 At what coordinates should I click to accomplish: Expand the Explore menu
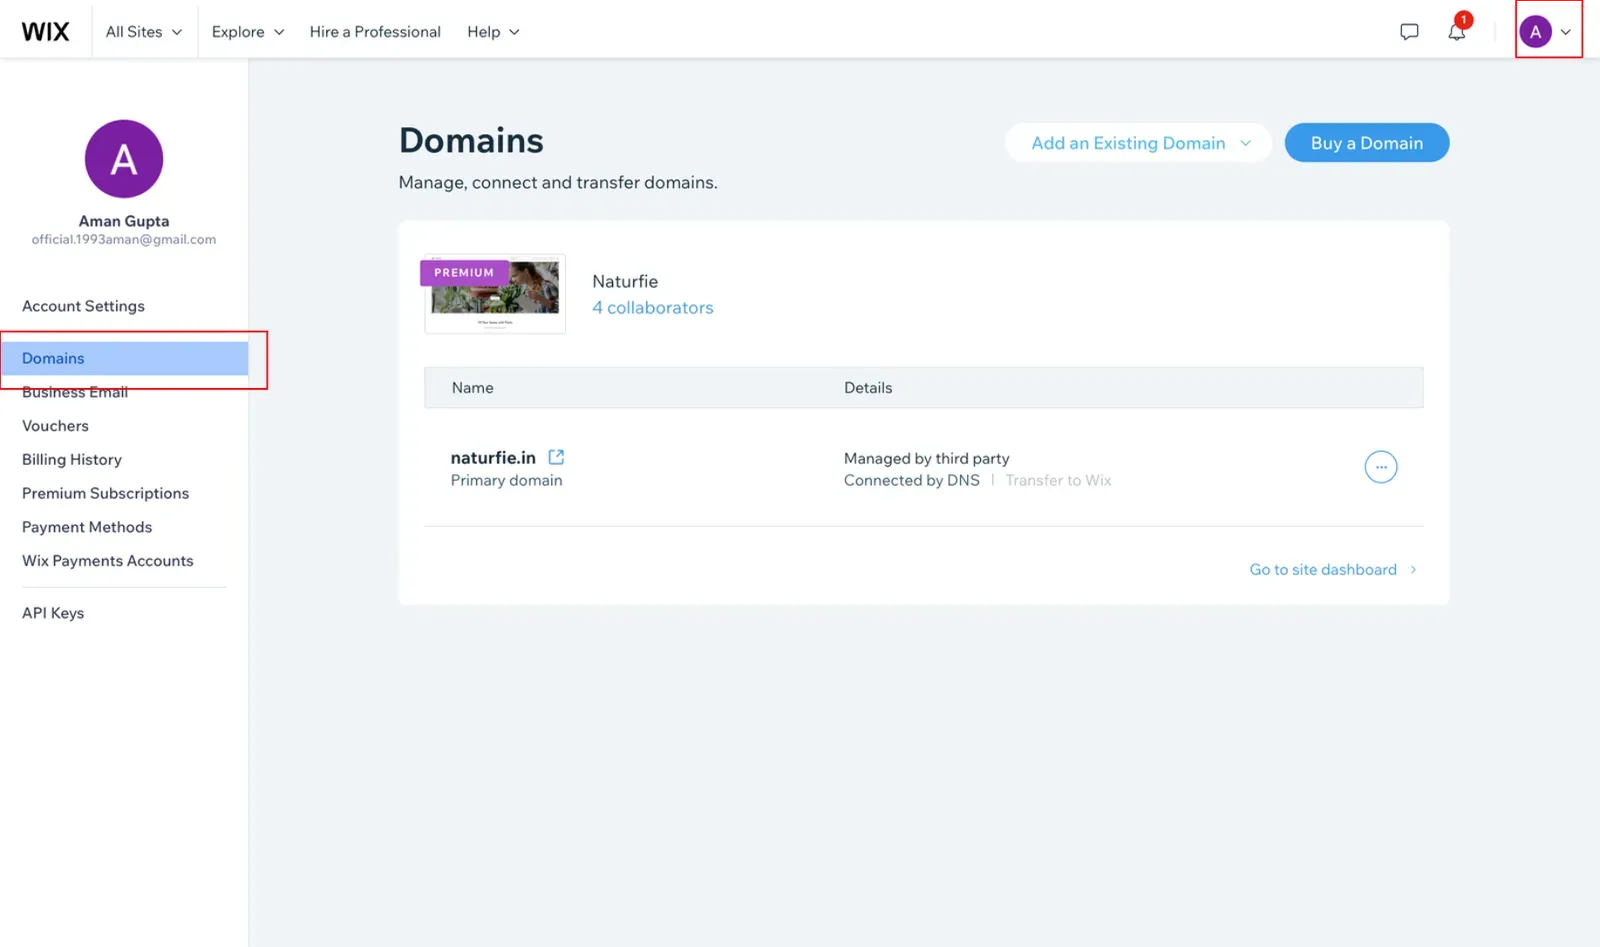pos(248,32)
